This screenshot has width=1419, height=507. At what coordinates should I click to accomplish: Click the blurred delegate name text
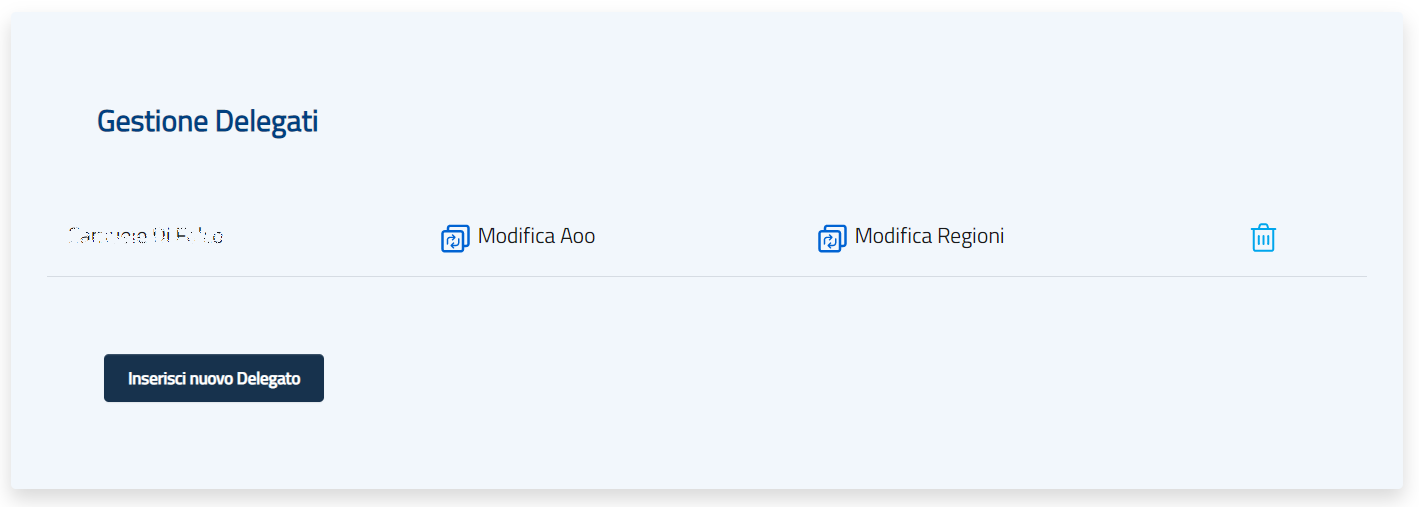[x=145, y=236]
